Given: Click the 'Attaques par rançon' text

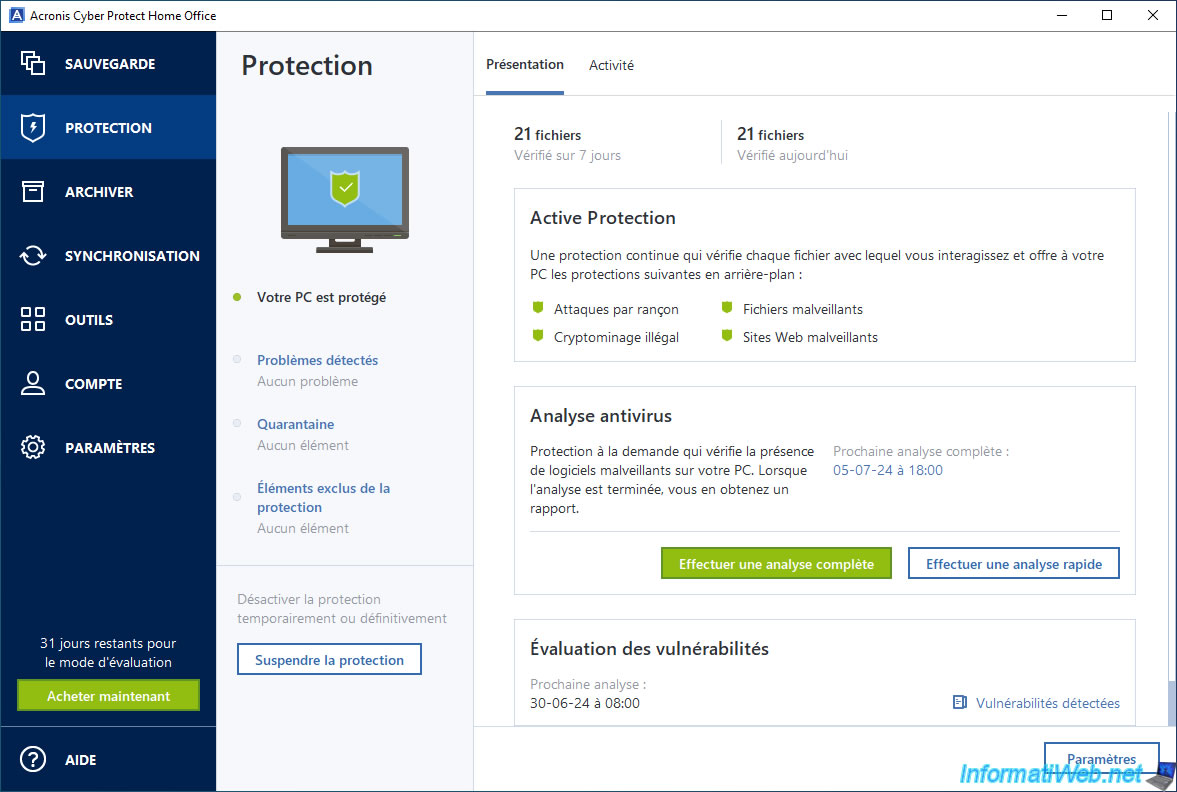Looking at the screenshot, I should pos(616,309).
